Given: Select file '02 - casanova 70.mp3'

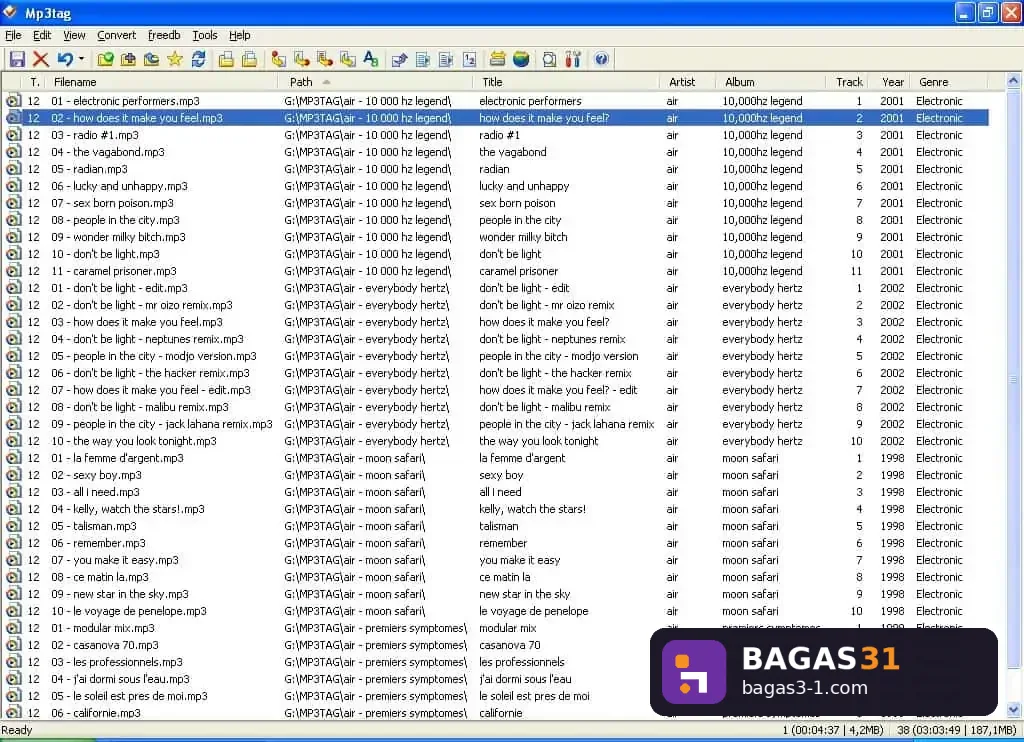Looking at the screenshot, I should point(104,645).
